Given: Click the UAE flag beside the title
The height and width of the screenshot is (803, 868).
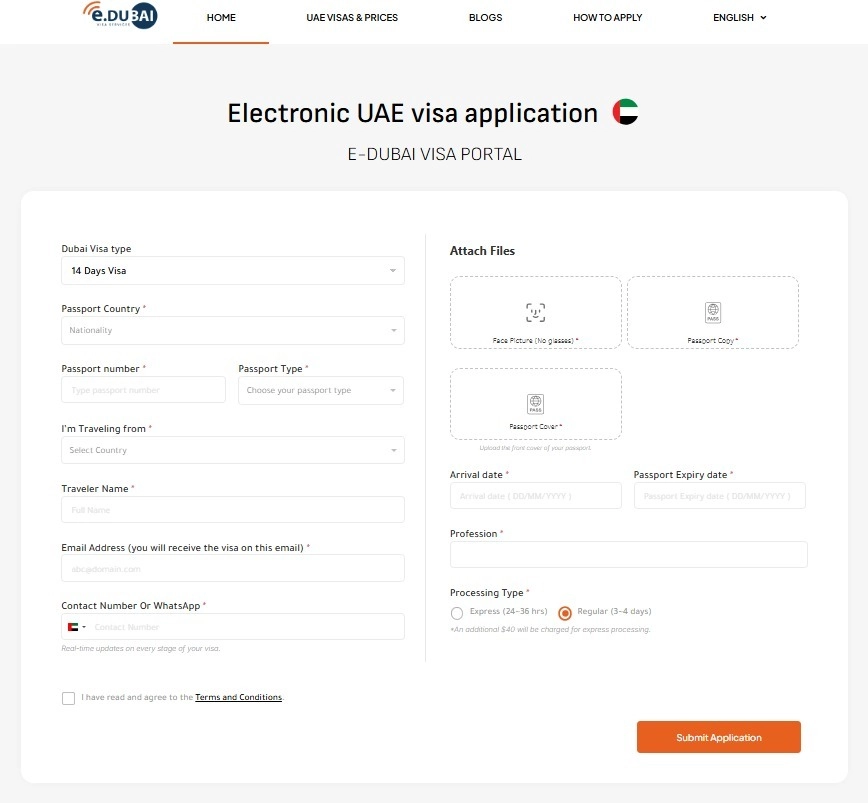Looking at the screenshot, I should pyautogui.click(x=626, y=113).
